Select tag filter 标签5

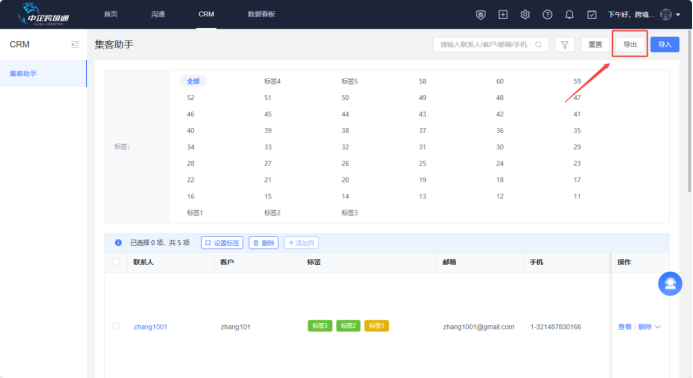point(350,81)
